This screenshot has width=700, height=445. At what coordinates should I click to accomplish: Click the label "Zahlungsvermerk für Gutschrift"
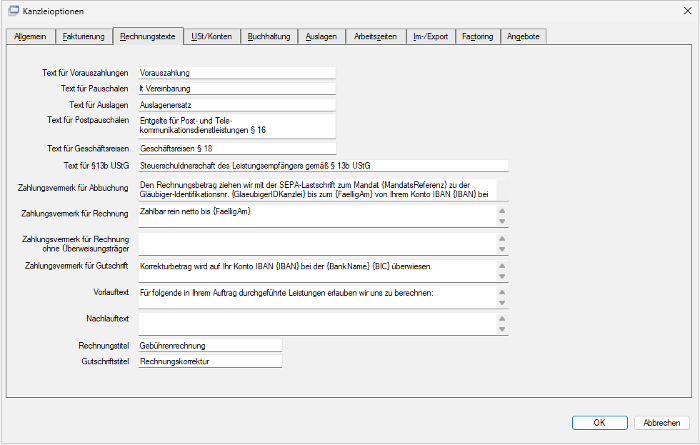tap(76, 266)
